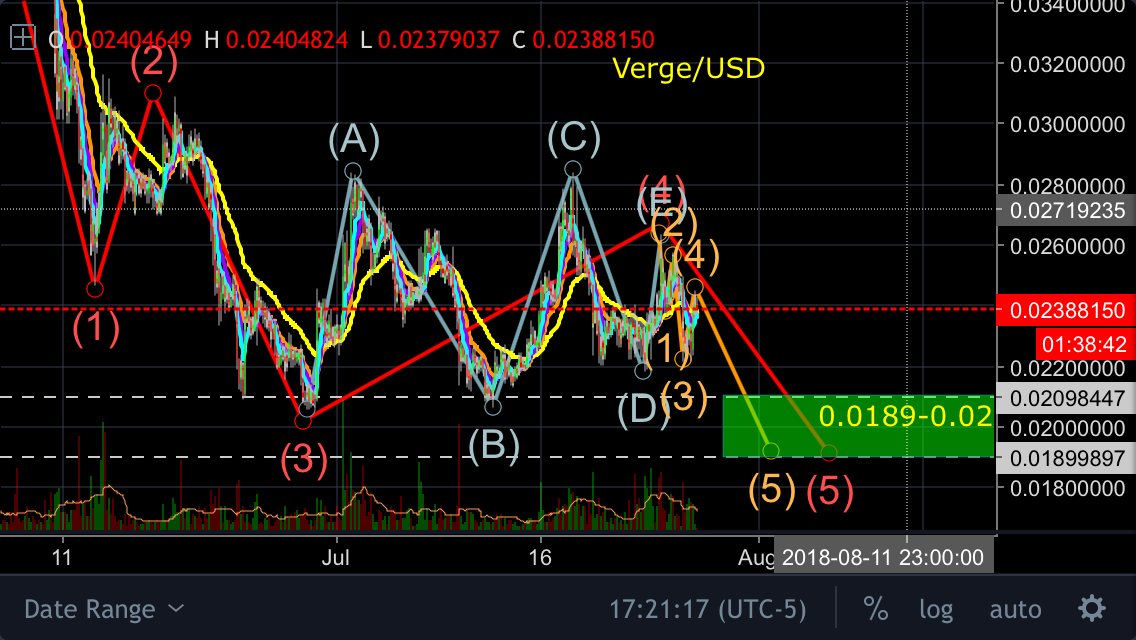The height and width of the screenshot is (640, 1136).
Task: Select the red wave (2) label
Action: 154,62
